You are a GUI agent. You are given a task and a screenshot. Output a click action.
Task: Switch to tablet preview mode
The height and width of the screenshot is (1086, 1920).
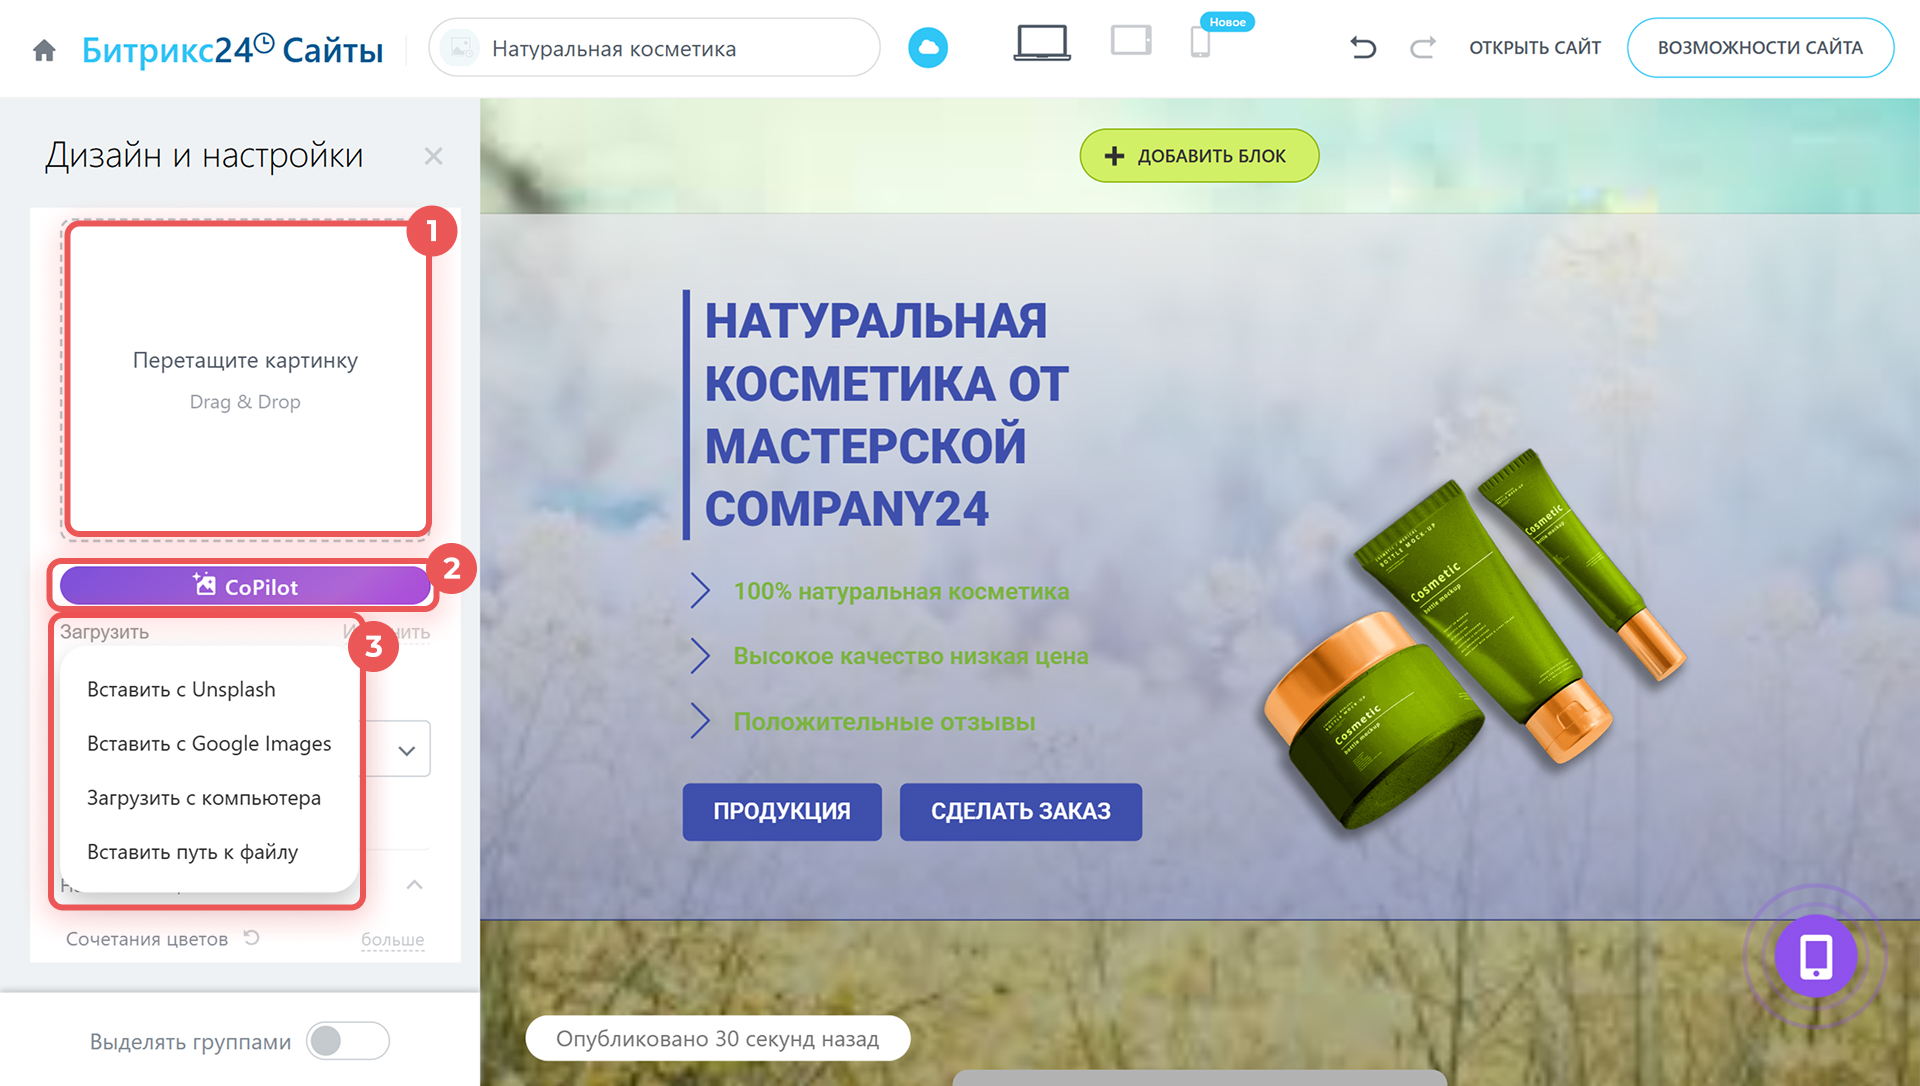click(1131, 42)
